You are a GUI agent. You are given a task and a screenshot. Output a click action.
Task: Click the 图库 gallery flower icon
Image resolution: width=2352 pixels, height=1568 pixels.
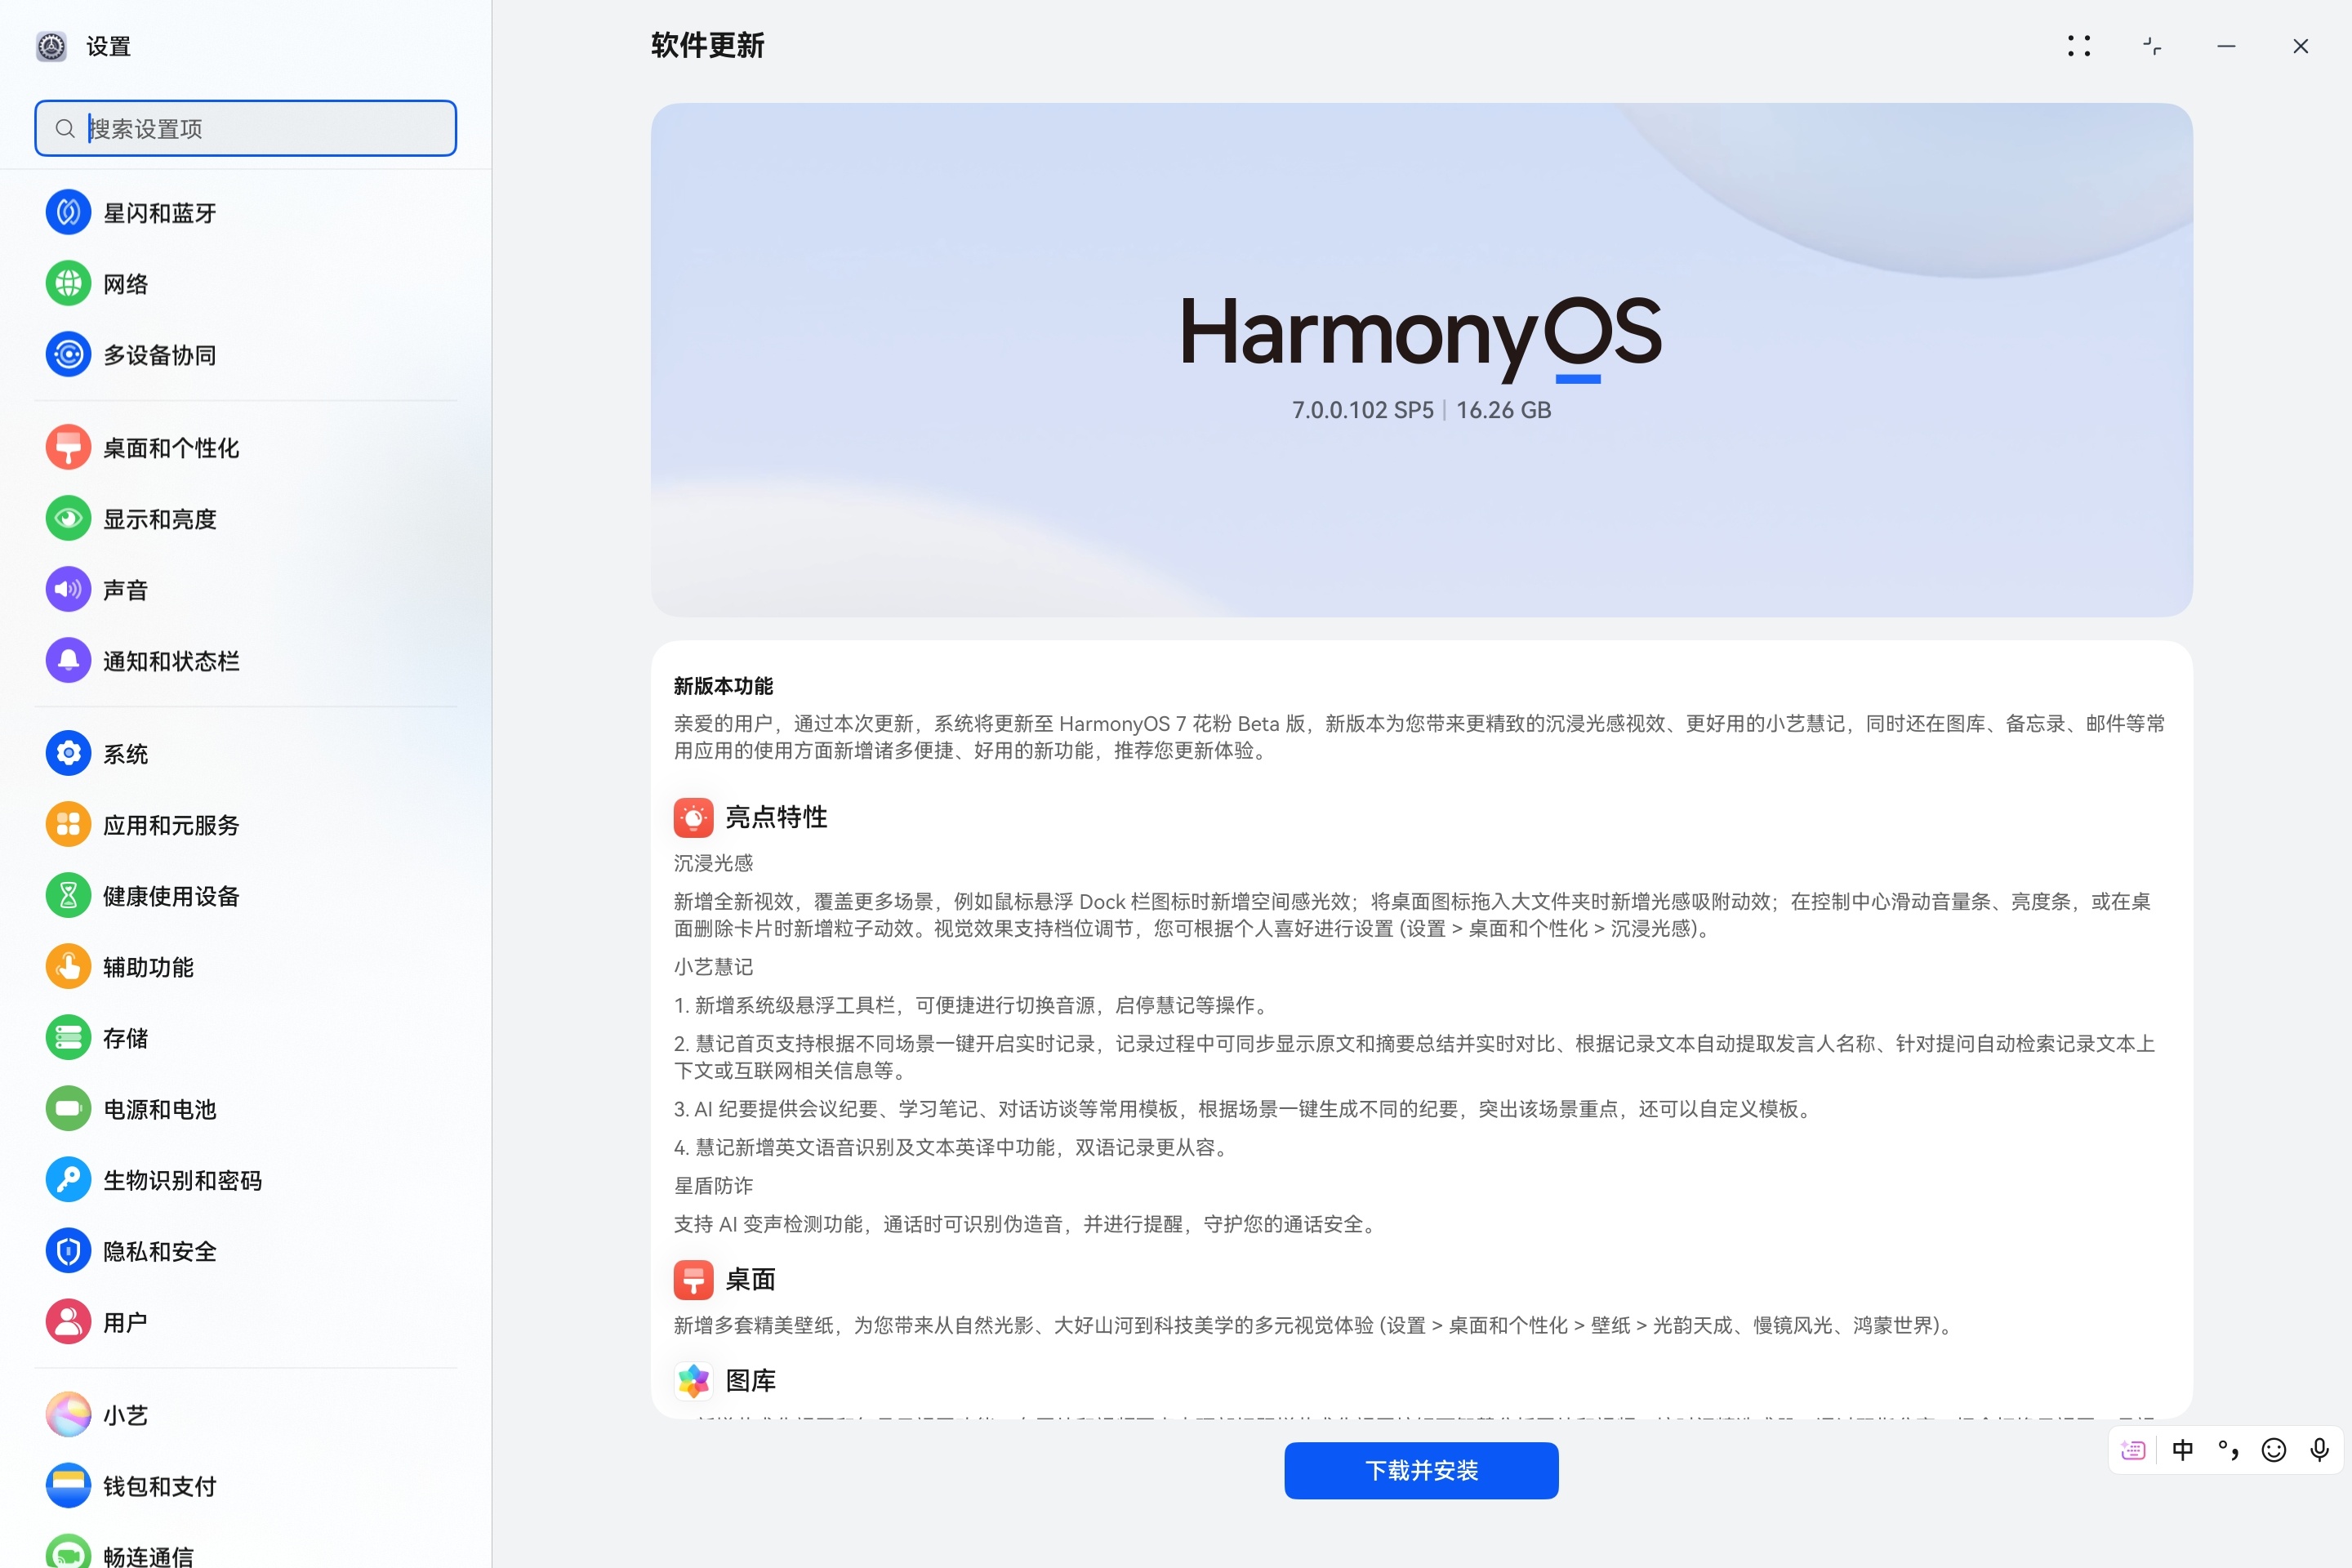pyautogui.click(x=693, y=1381)
